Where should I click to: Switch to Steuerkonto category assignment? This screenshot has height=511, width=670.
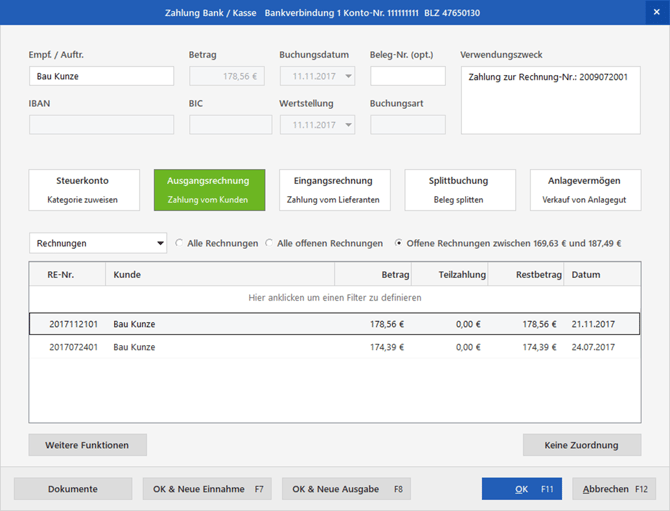[84, 190]
